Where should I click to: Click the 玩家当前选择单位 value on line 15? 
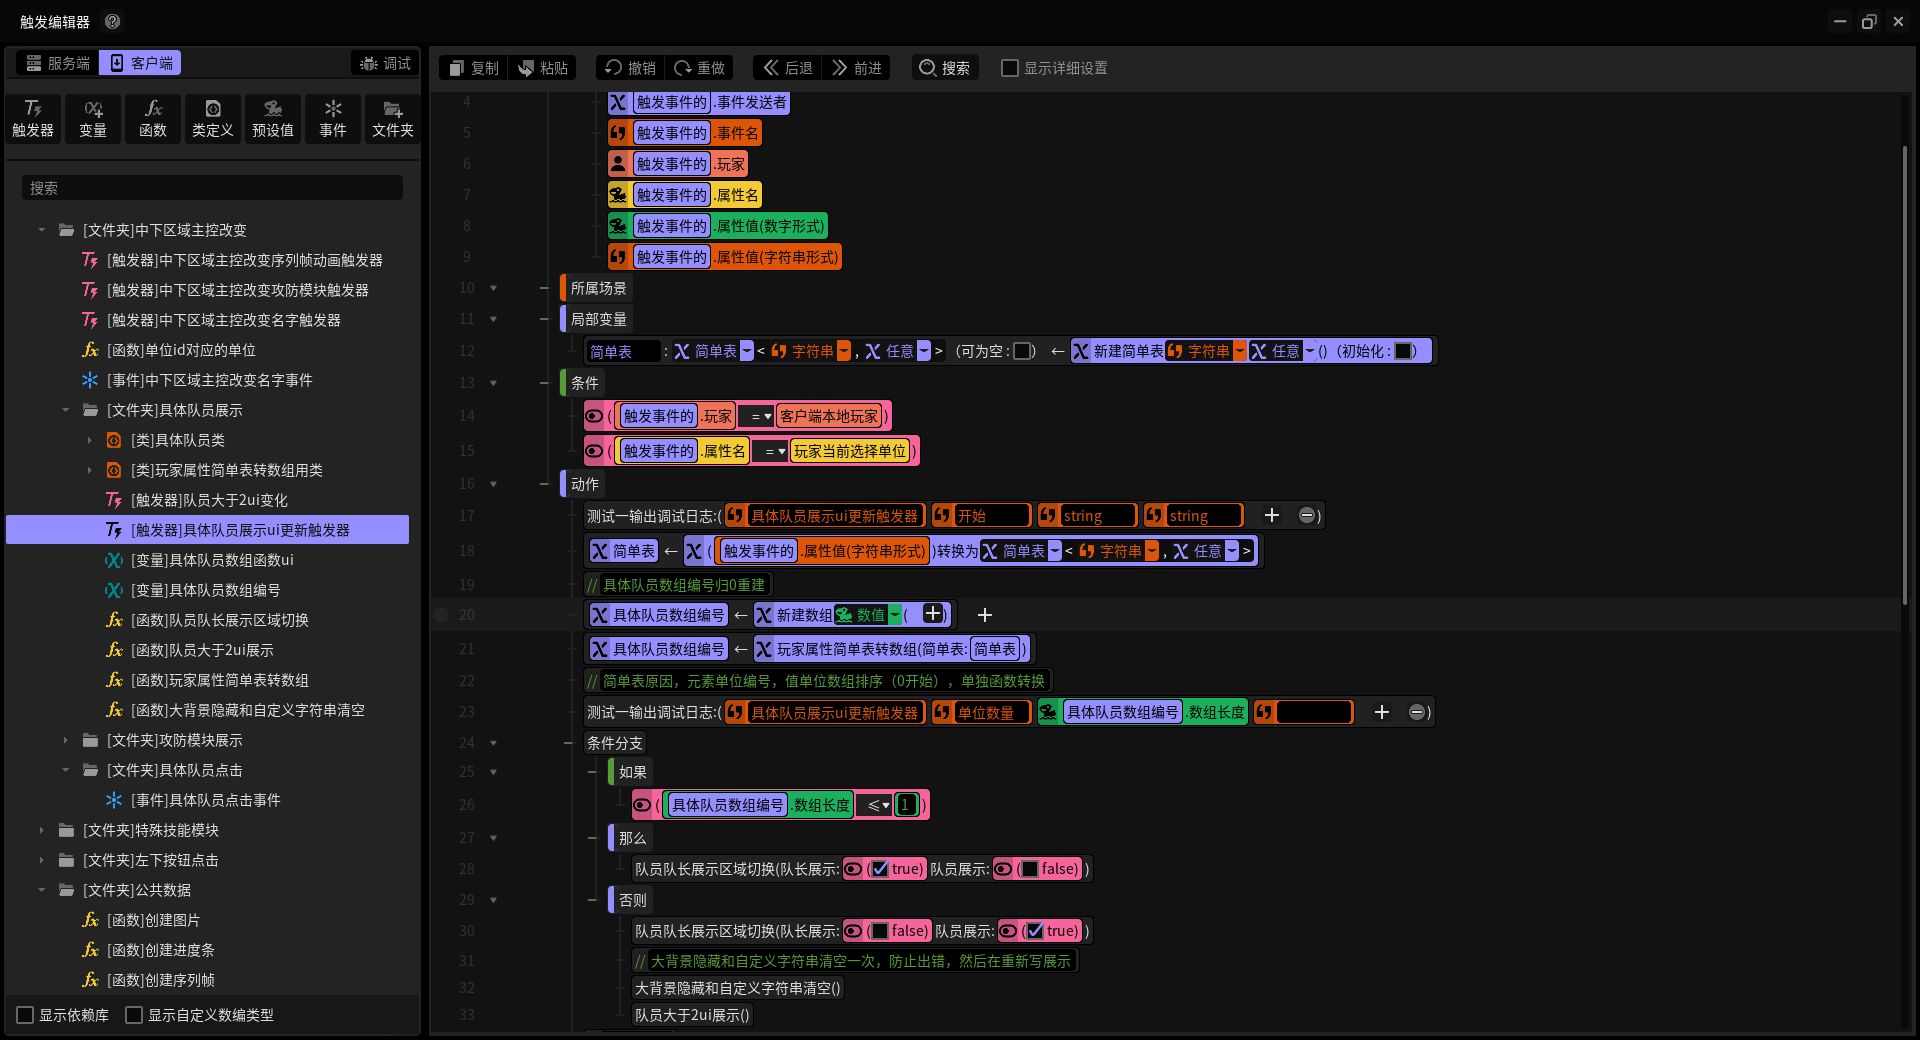point(850,451)
